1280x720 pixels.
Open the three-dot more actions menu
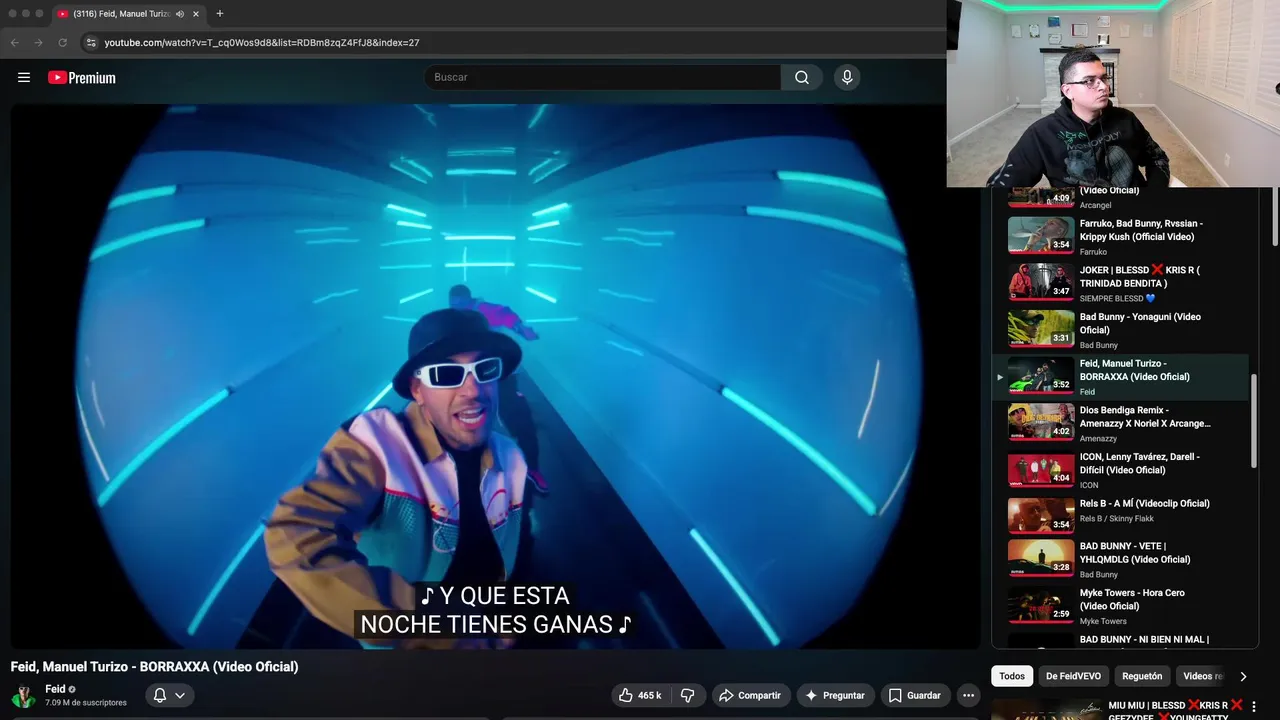pos(968,695)
